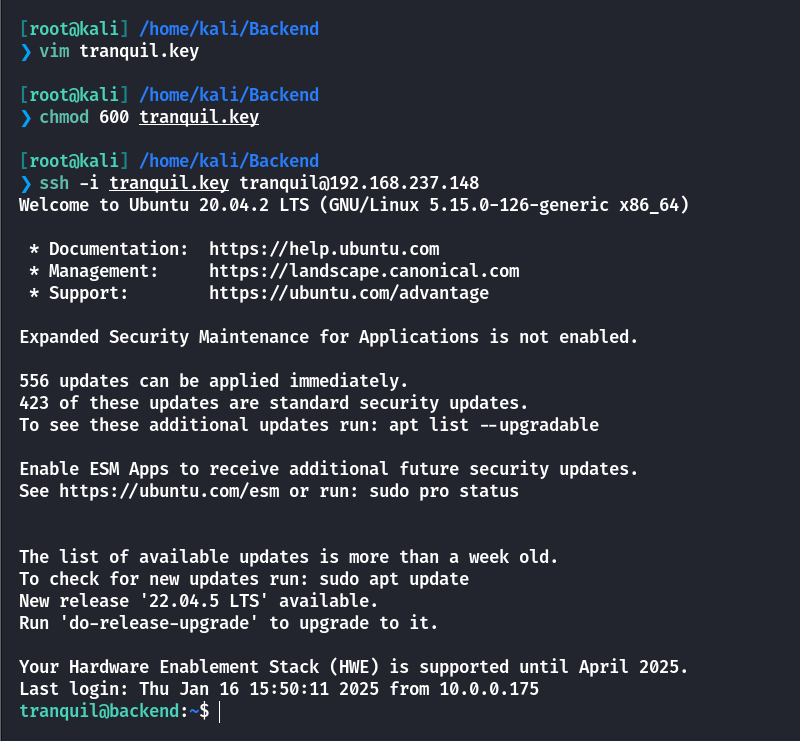Screen dimensions: 800x741
Task: Click at the terminal cursor after the dollar sign
Action: pos(219,711)
